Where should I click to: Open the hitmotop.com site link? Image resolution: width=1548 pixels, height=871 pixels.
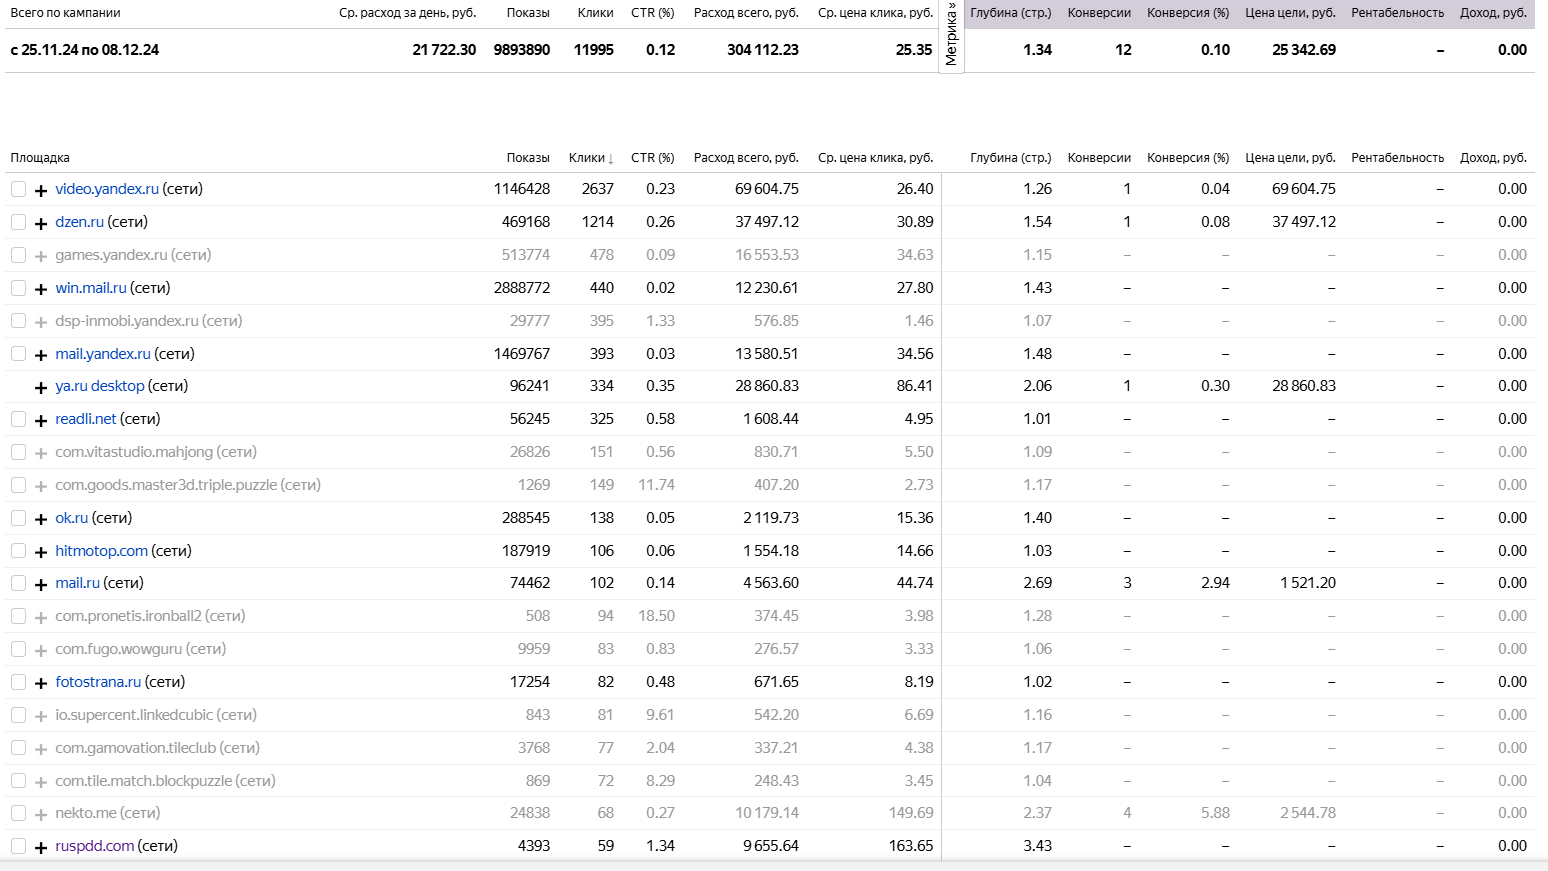[x=101, y=551]
